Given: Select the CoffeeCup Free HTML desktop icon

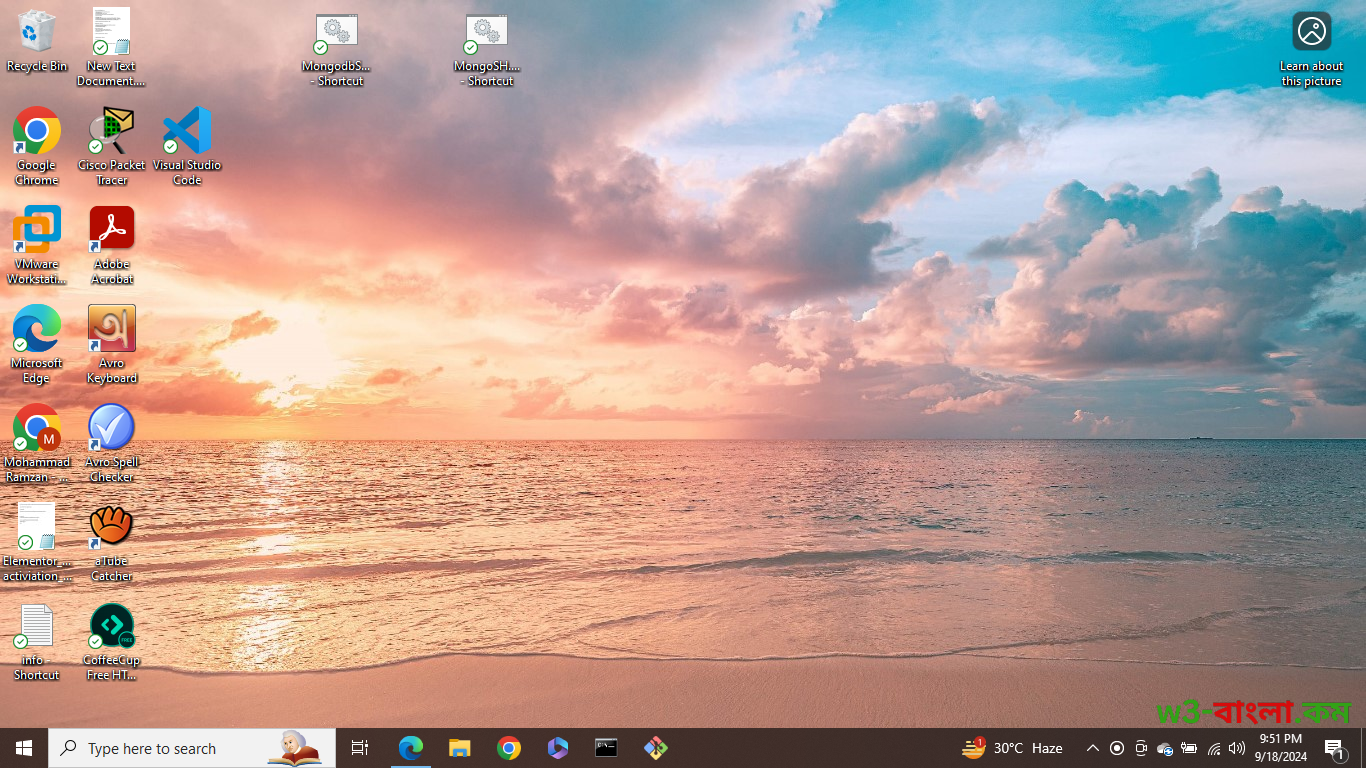Looking at the screenshot, I should click(x=112, y=641).
